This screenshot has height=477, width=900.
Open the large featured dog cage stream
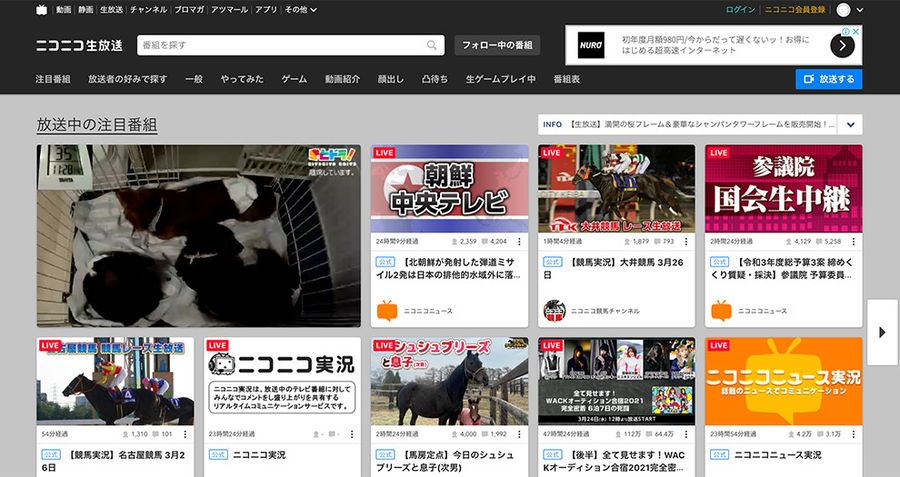pyautogui.click(x=199, y=236)
